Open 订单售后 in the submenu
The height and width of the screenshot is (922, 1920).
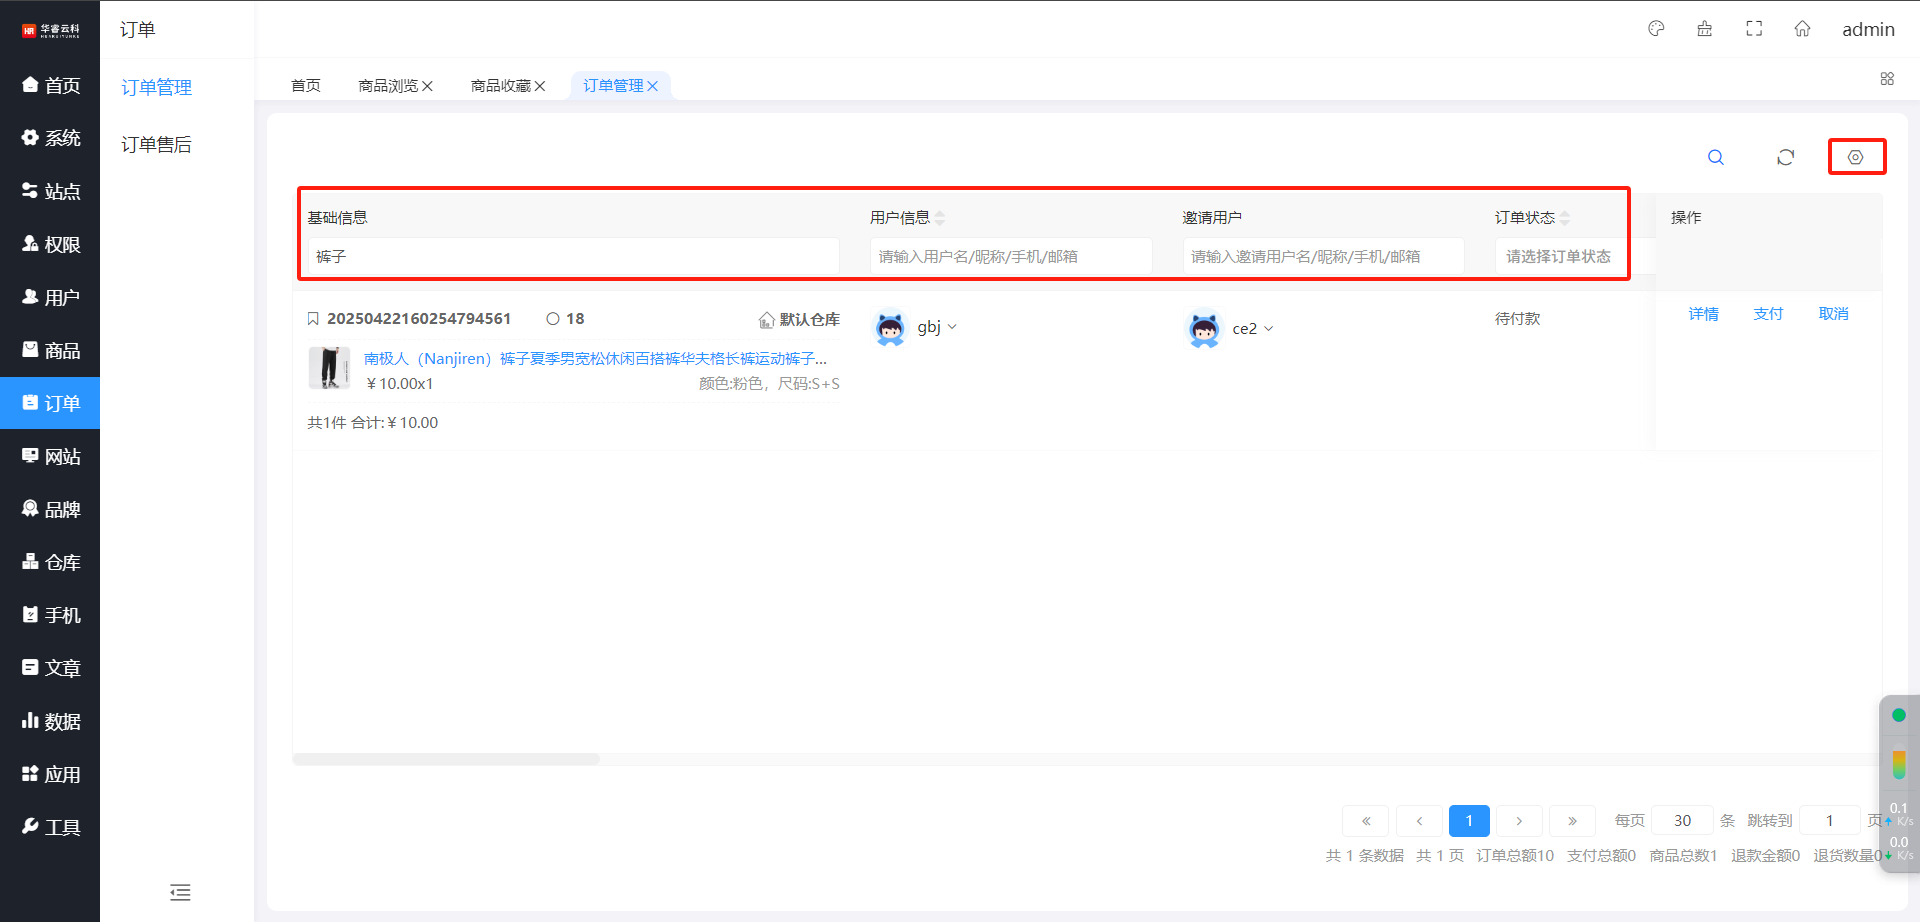(156, 145)
